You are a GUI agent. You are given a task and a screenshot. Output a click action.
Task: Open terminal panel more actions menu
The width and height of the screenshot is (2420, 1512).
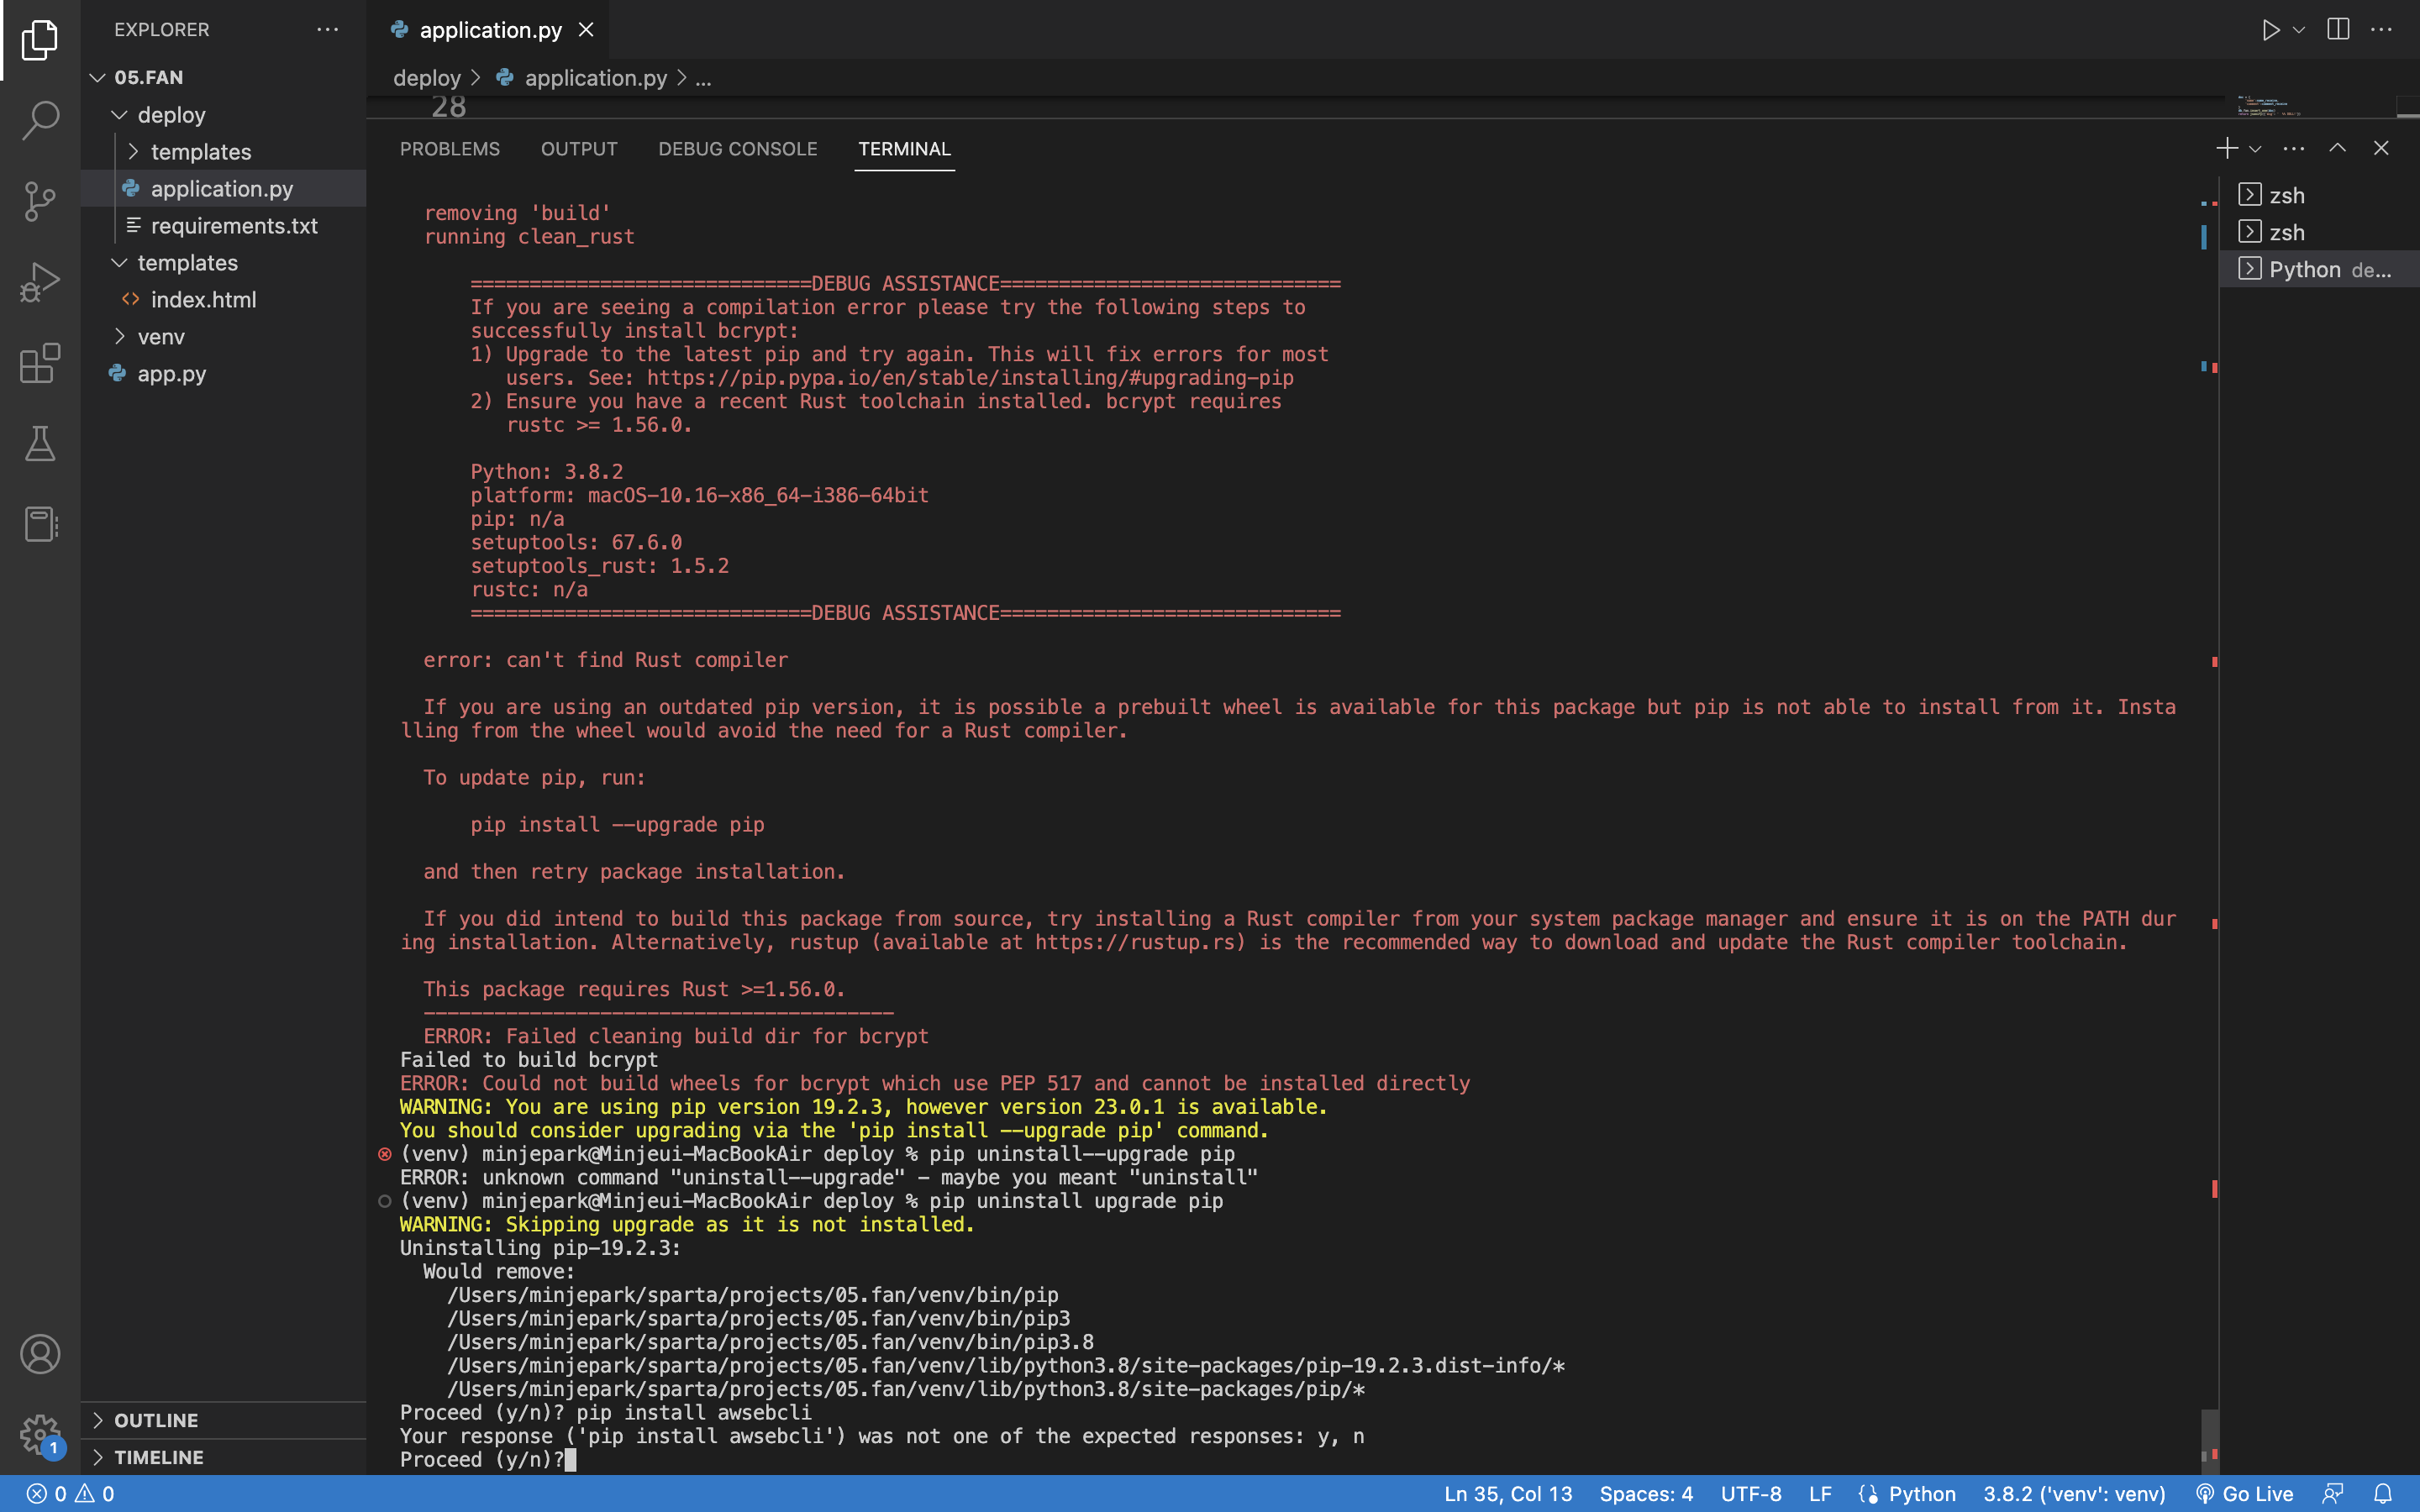[2294, 148]
